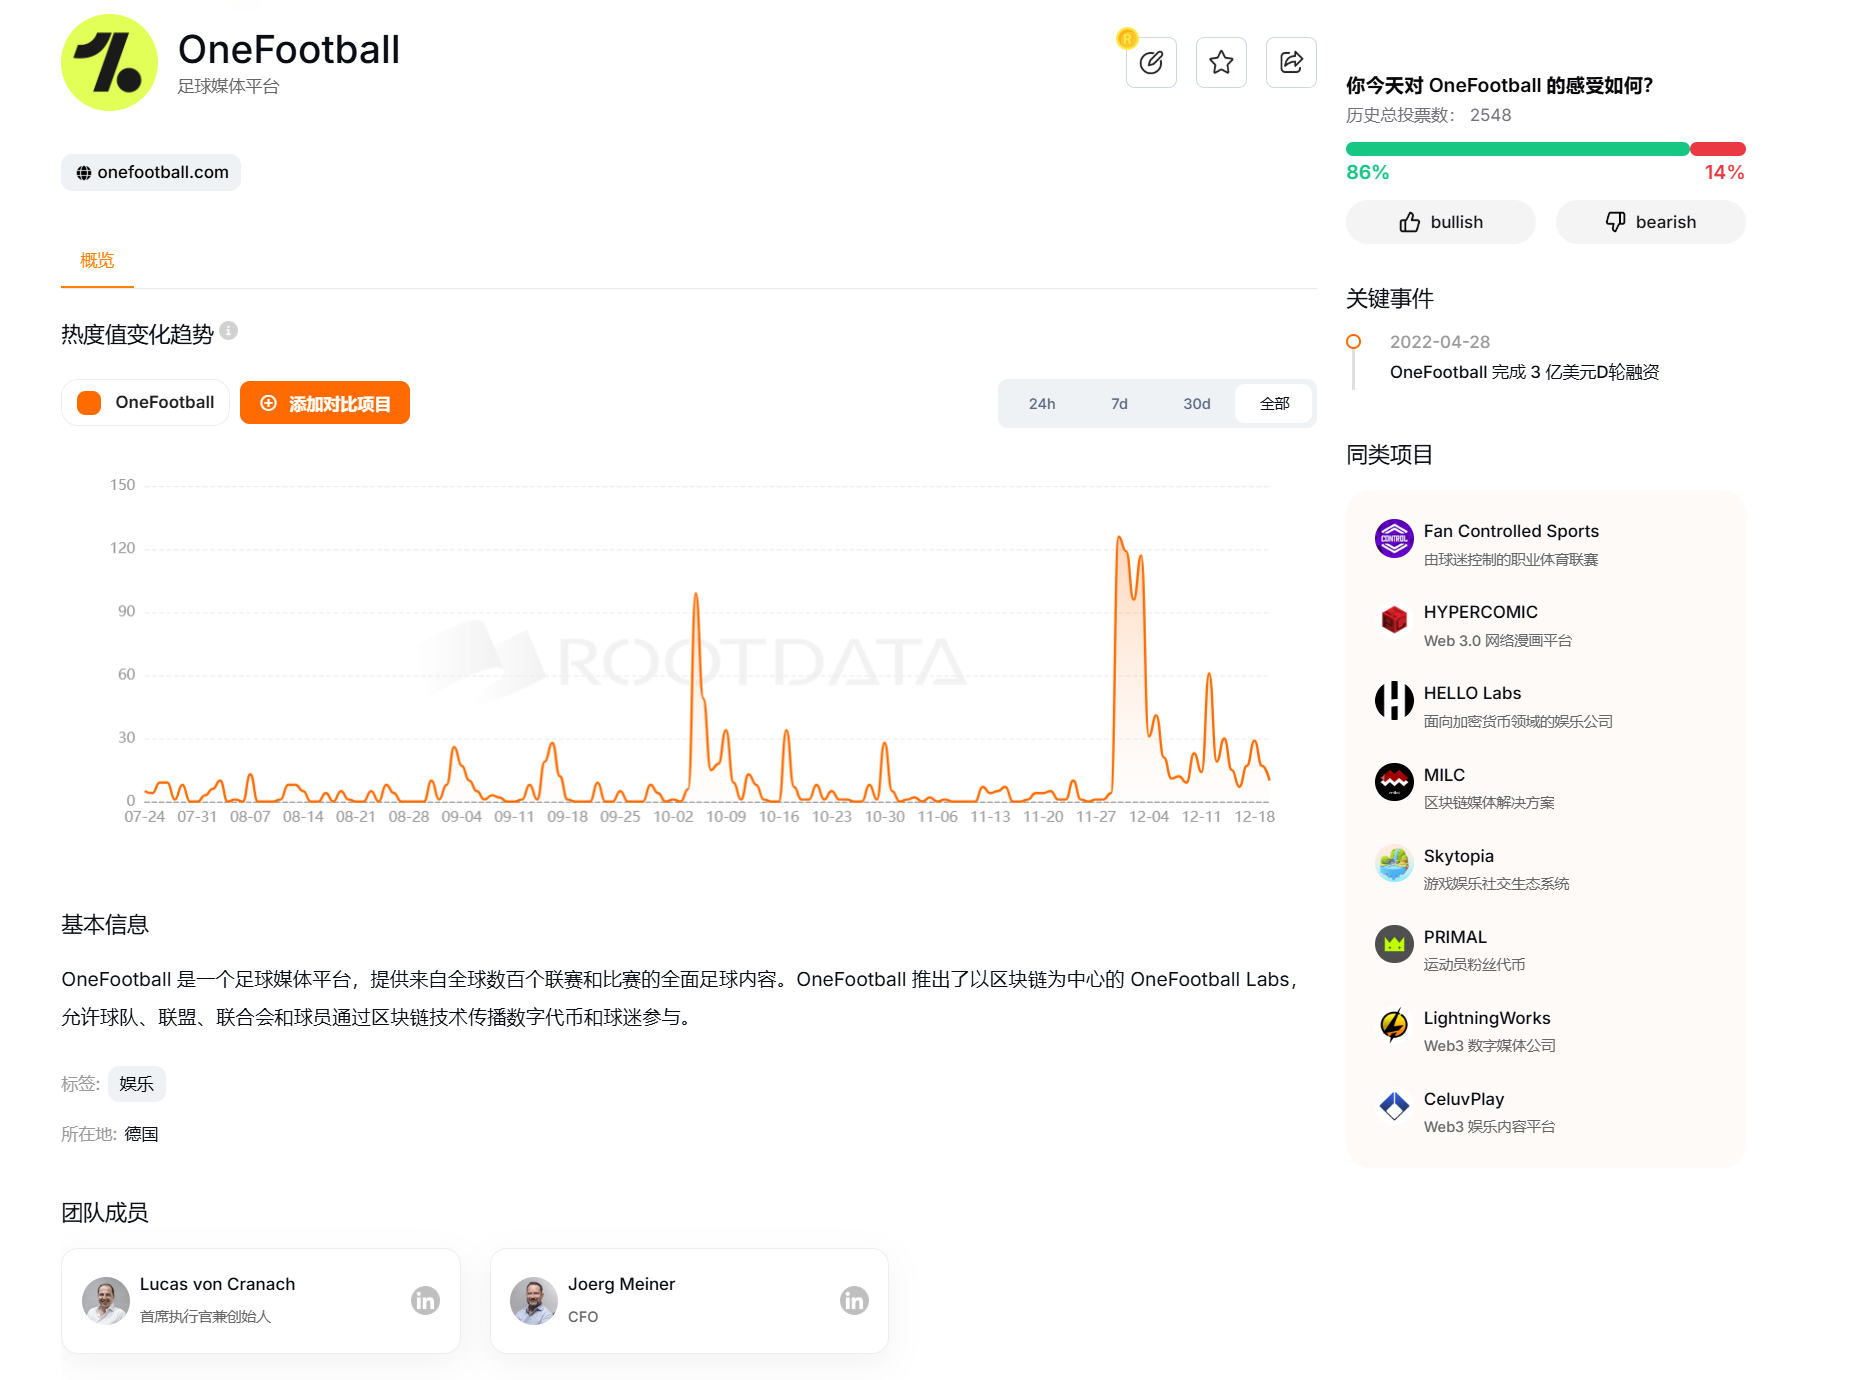Click the Skytopia project name

pos(1459,856)
